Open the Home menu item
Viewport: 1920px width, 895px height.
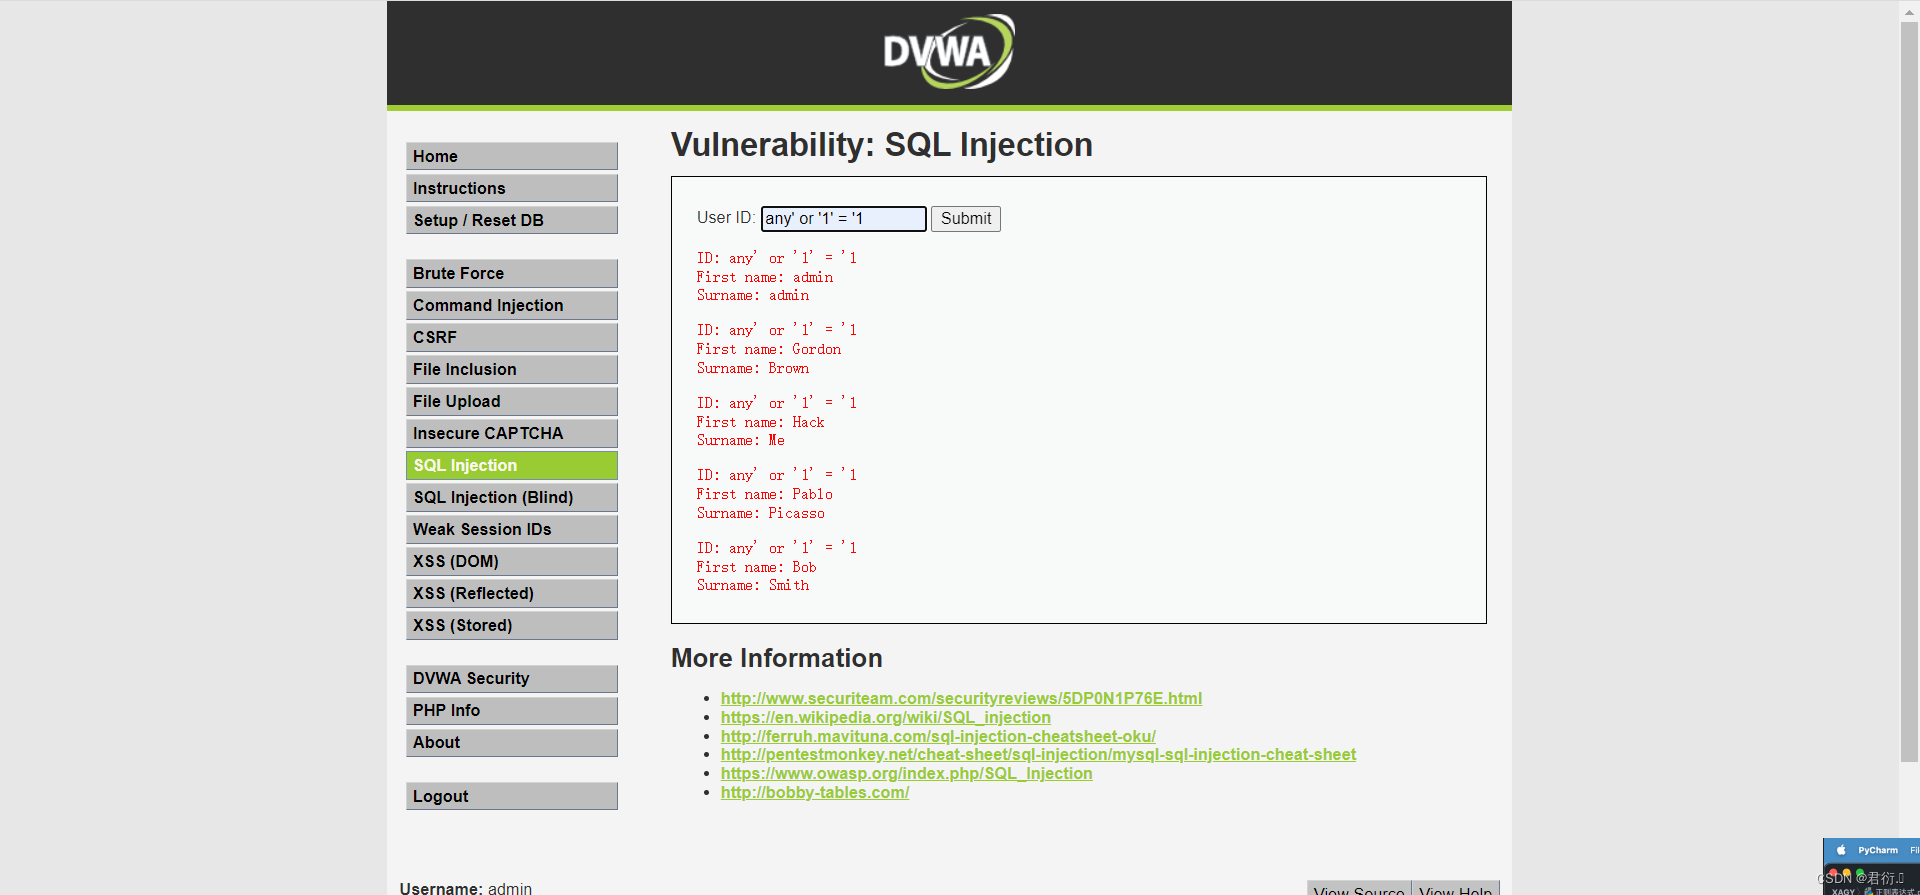point(511,156)
